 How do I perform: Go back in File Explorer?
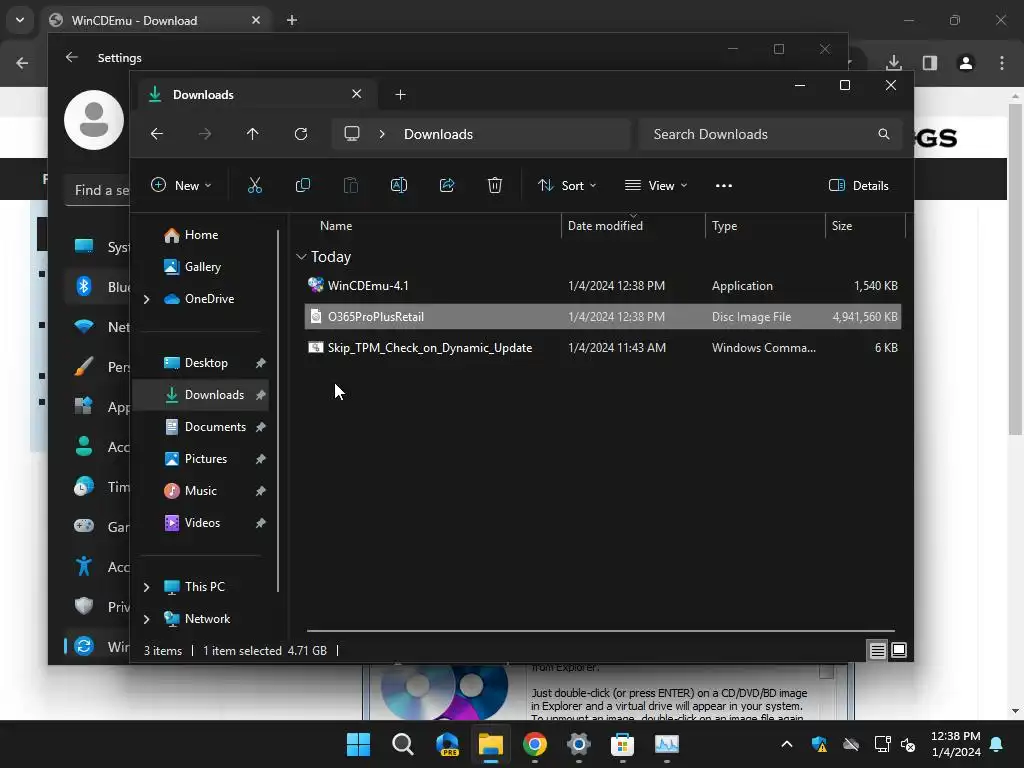[x=157, y=134]
